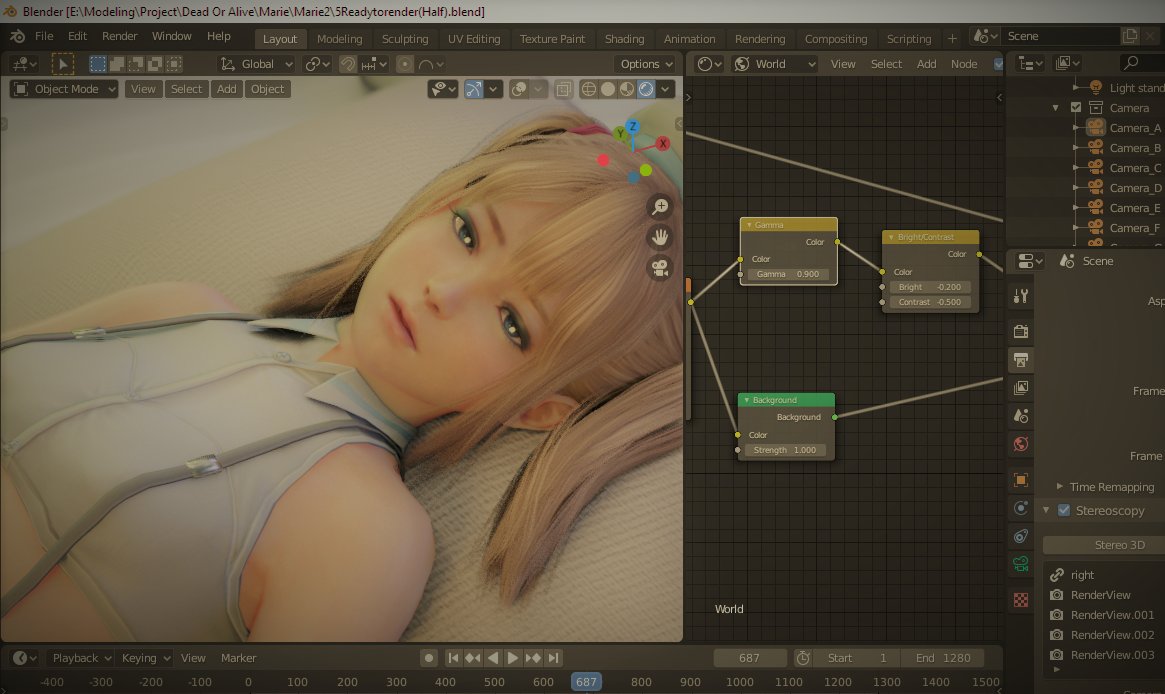The height and width of the screenshot is (694, 1165).
Task: Open the Global transform orientation dropdown
Action: point(256,64)
